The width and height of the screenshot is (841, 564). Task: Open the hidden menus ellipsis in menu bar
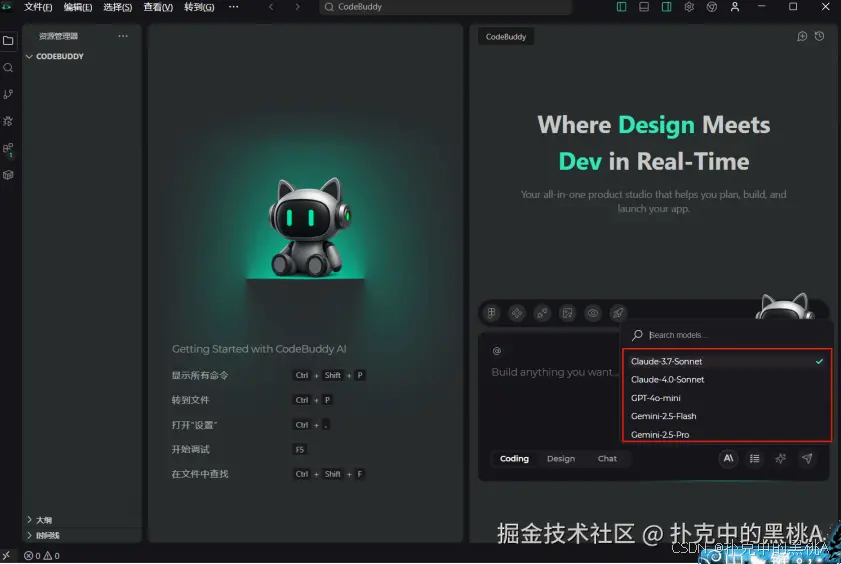tap(234, 7)
